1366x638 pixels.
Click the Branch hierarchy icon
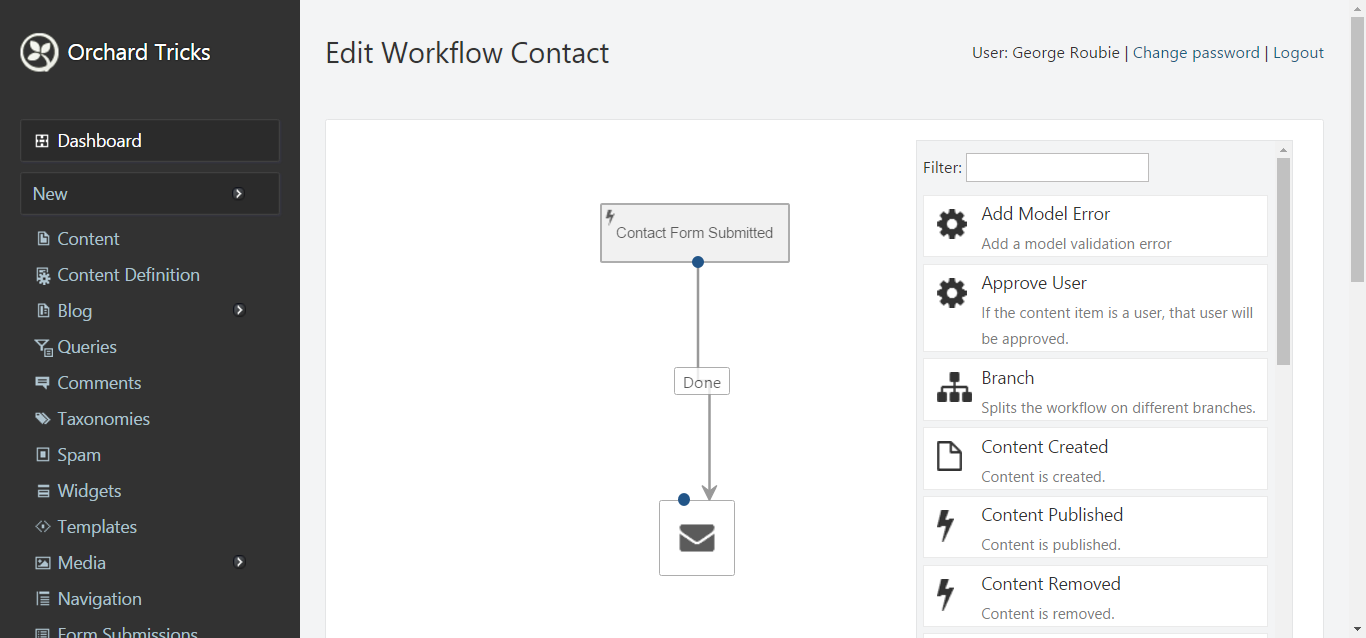tap(954, 387)
